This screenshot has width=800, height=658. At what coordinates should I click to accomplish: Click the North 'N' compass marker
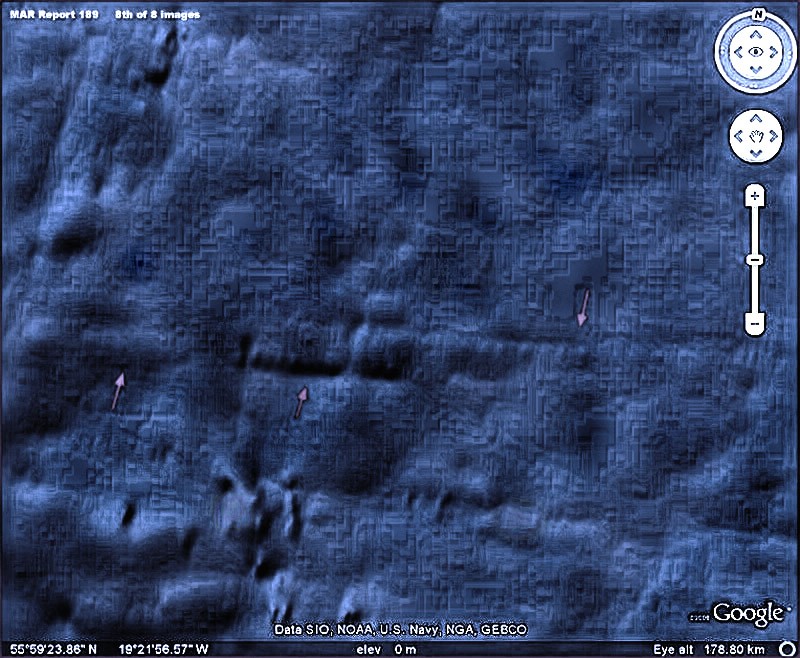coord(756,15)
